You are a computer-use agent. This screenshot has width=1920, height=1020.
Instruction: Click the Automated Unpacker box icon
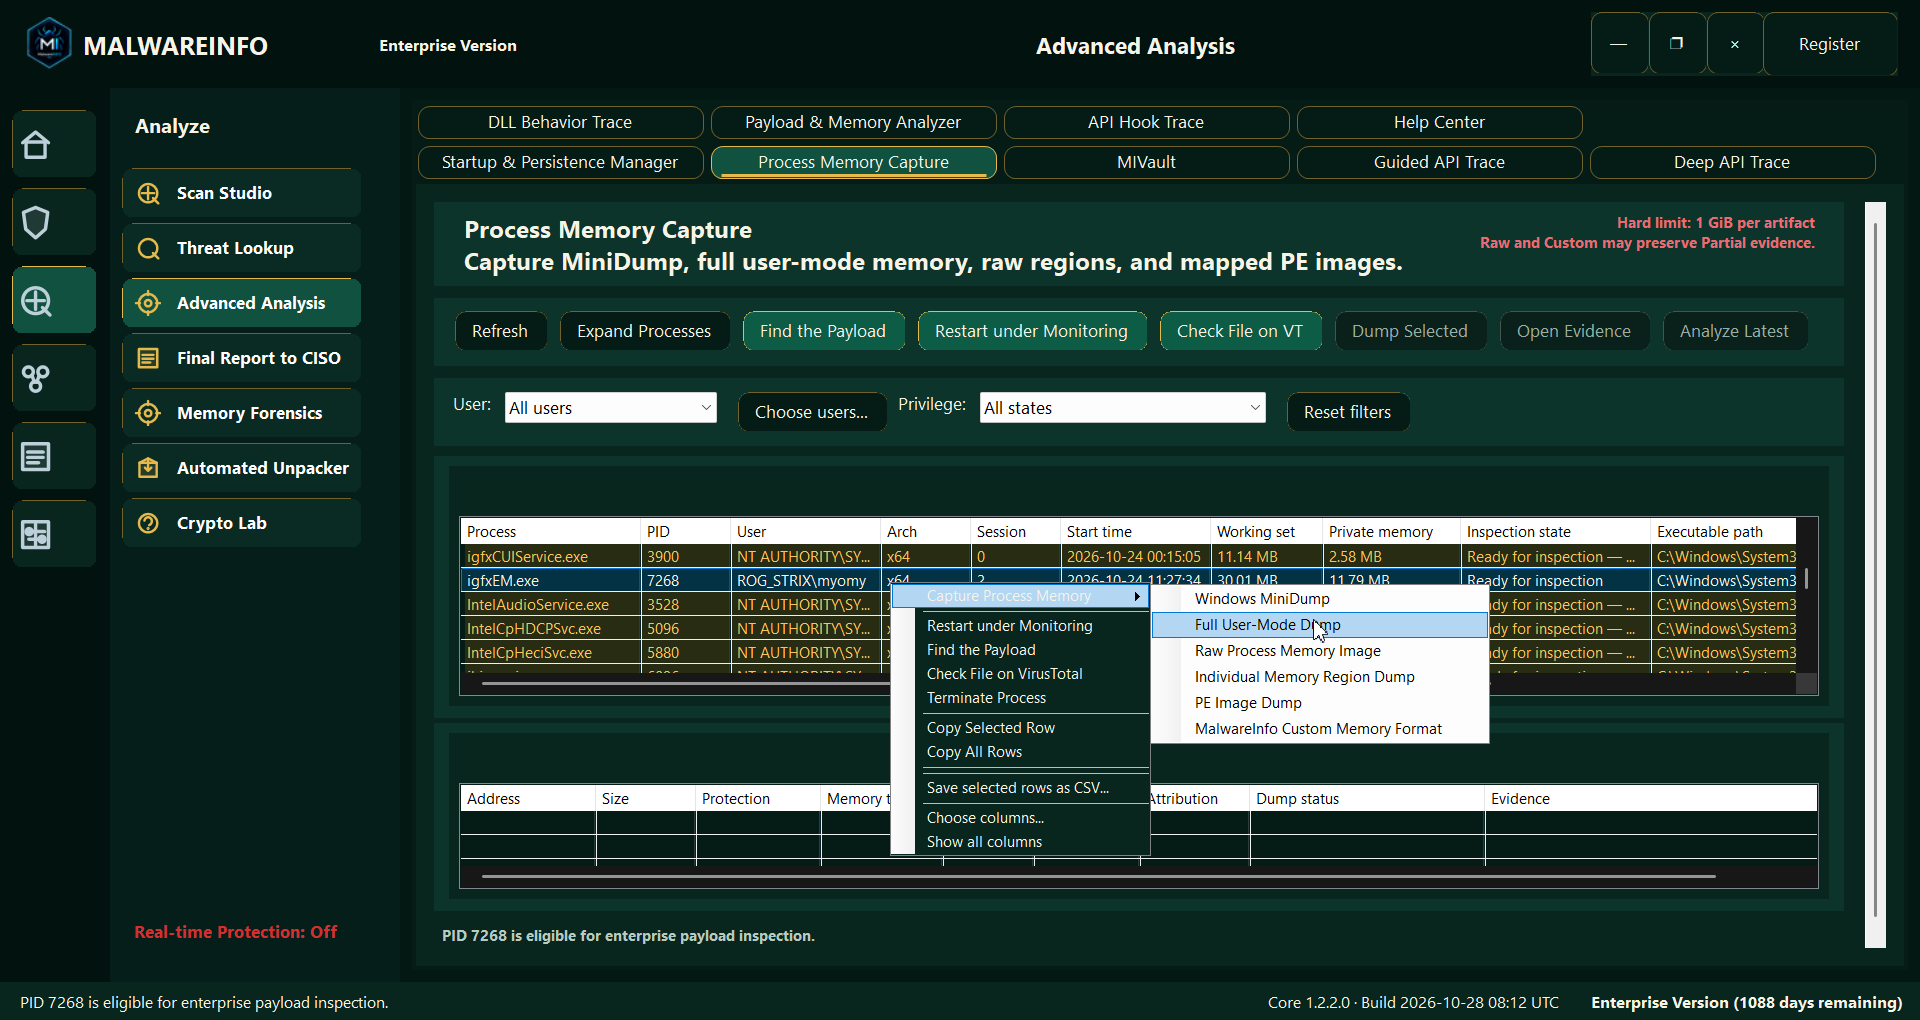pos(149,468)
